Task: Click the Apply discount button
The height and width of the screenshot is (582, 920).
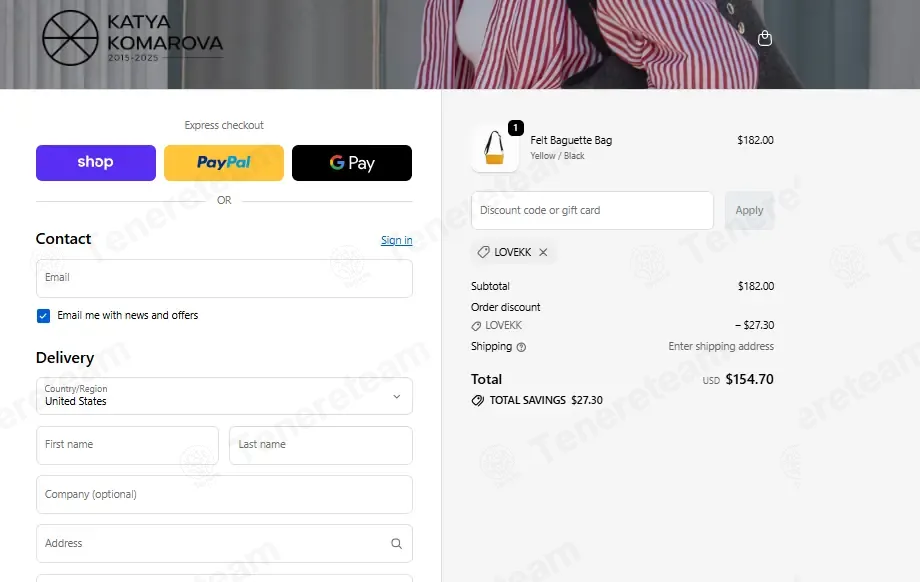Action: [749, 210]
